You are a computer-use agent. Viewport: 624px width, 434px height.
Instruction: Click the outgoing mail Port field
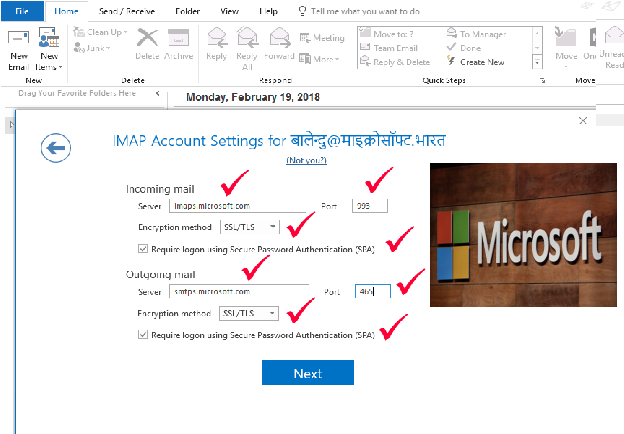click(x=373, y=291)
